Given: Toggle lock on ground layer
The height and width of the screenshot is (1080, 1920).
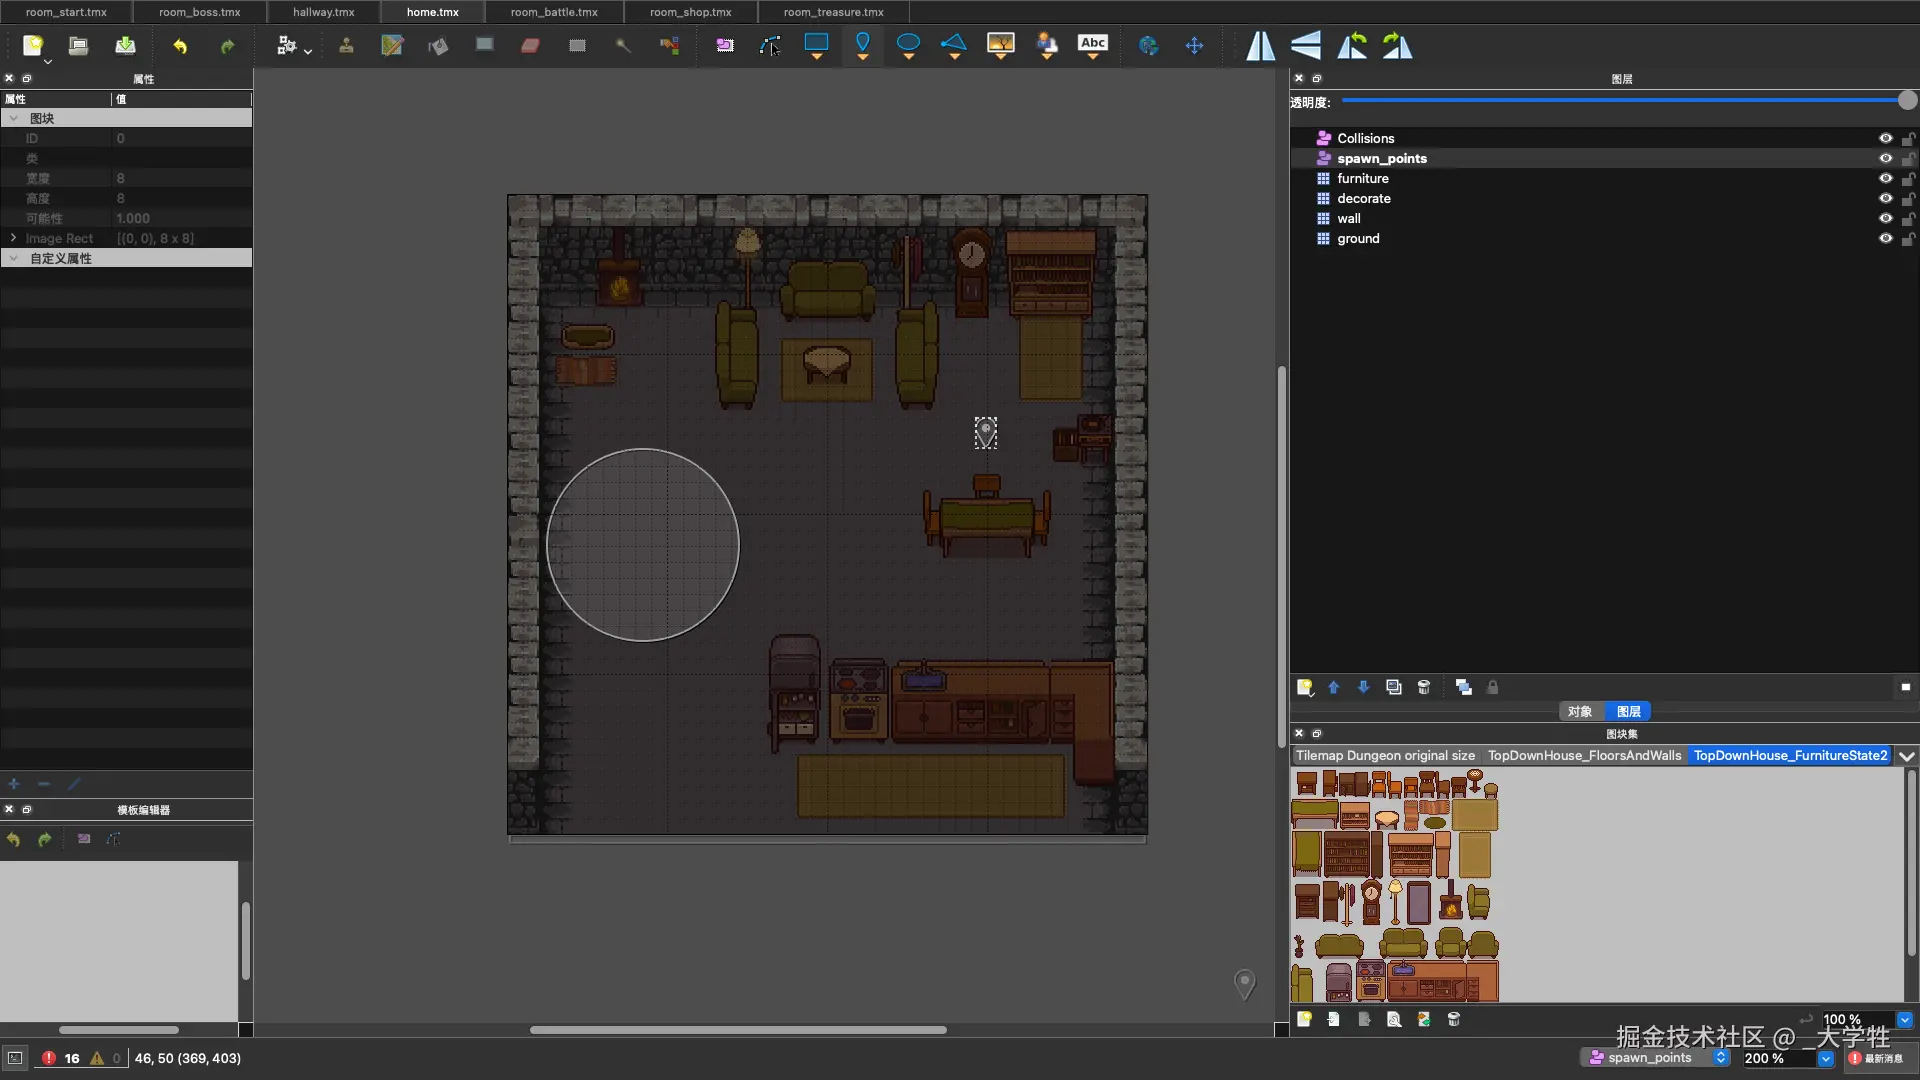Looking at the screenshot, I should 1908,239.
